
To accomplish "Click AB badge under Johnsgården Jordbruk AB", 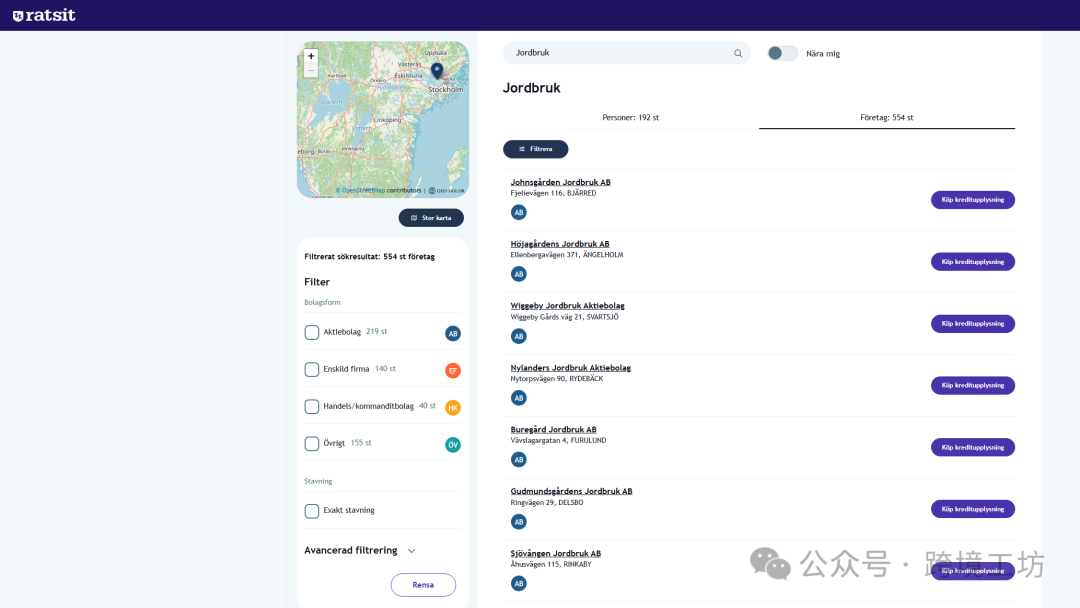I will pos(518,212).
